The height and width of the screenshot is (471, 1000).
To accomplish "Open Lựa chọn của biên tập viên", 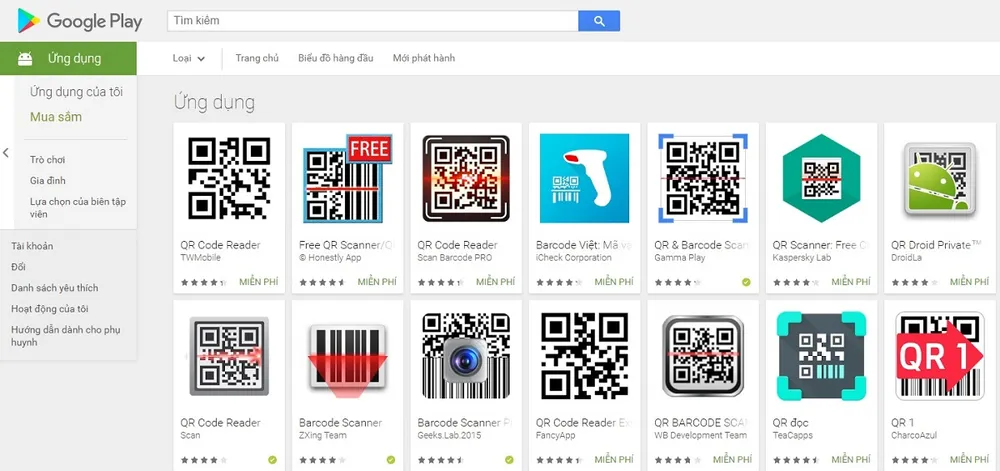I will [78, 208].
